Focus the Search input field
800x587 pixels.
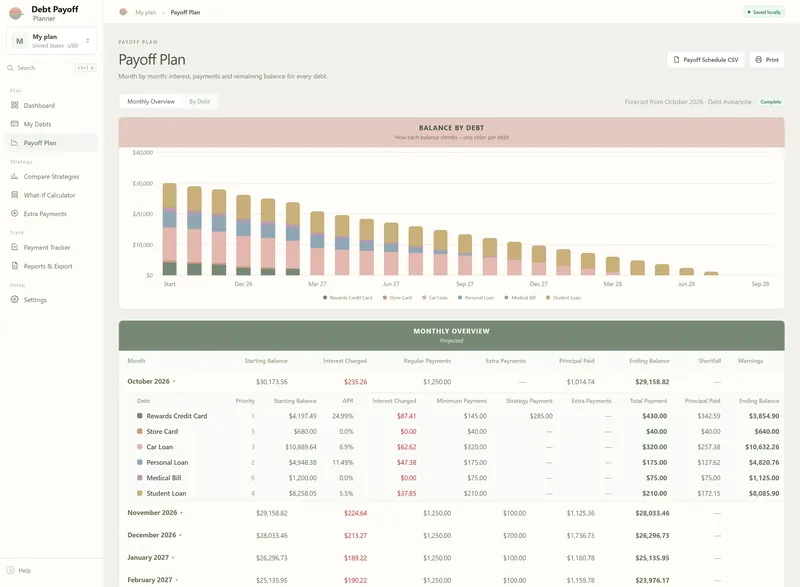52,67
